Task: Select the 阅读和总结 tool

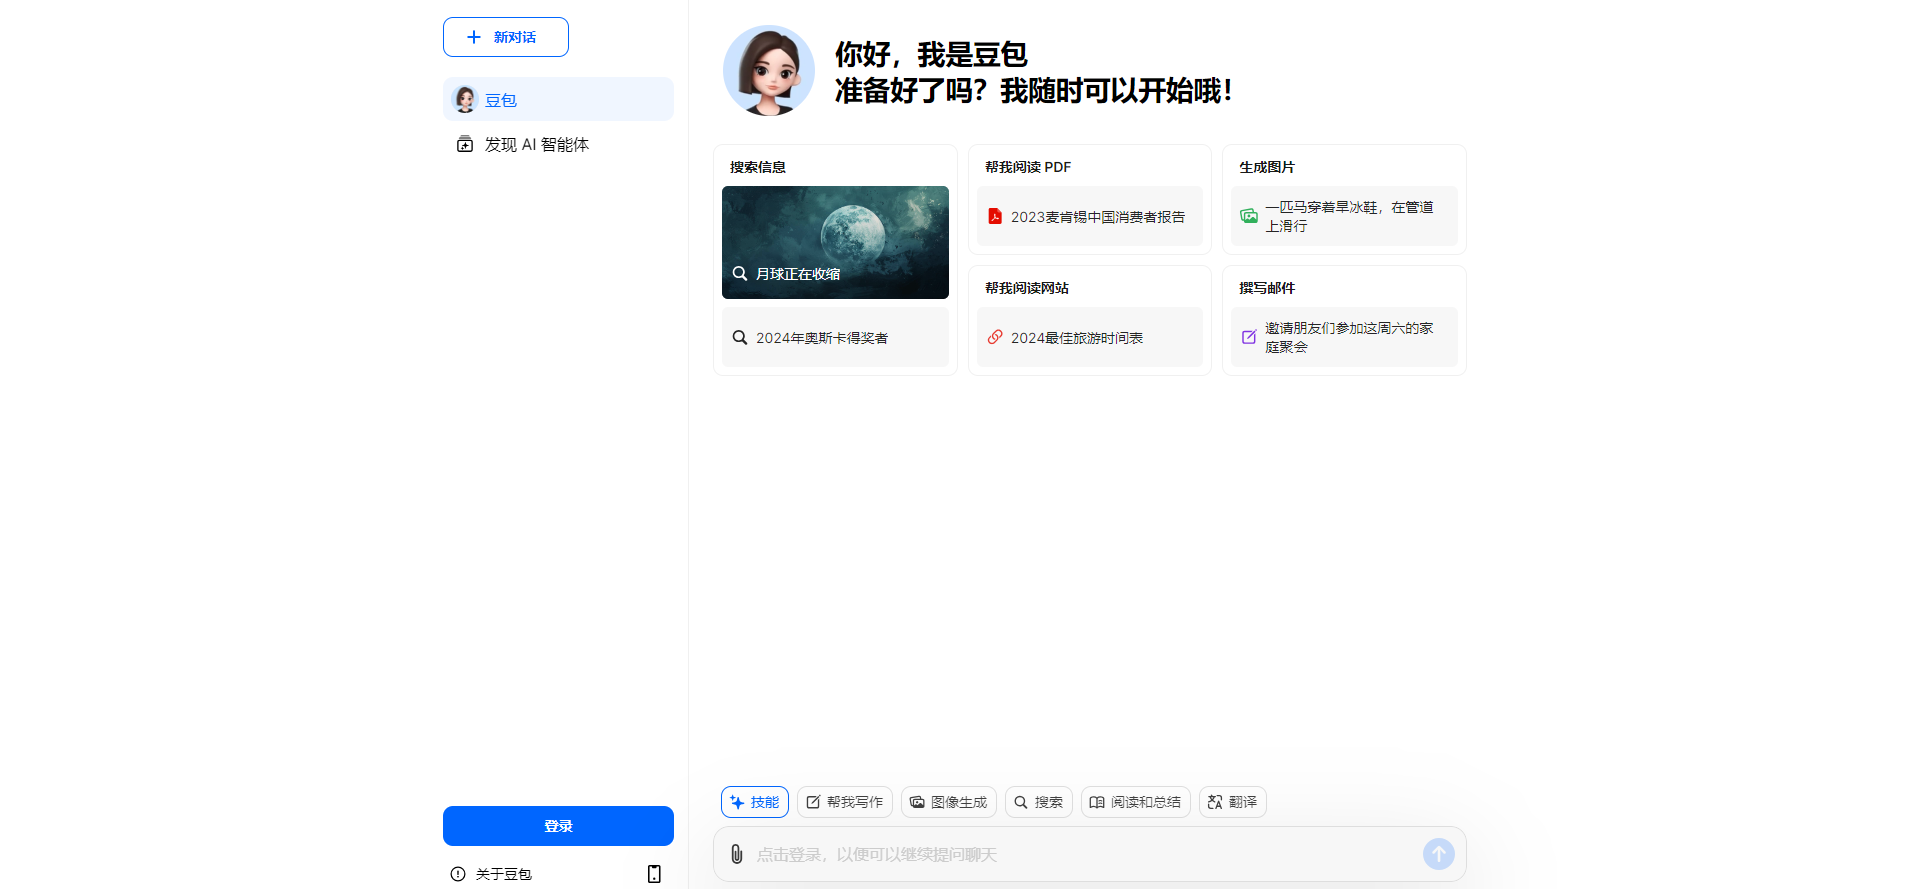Action: pyautogui.click(x=1135, y=802)
